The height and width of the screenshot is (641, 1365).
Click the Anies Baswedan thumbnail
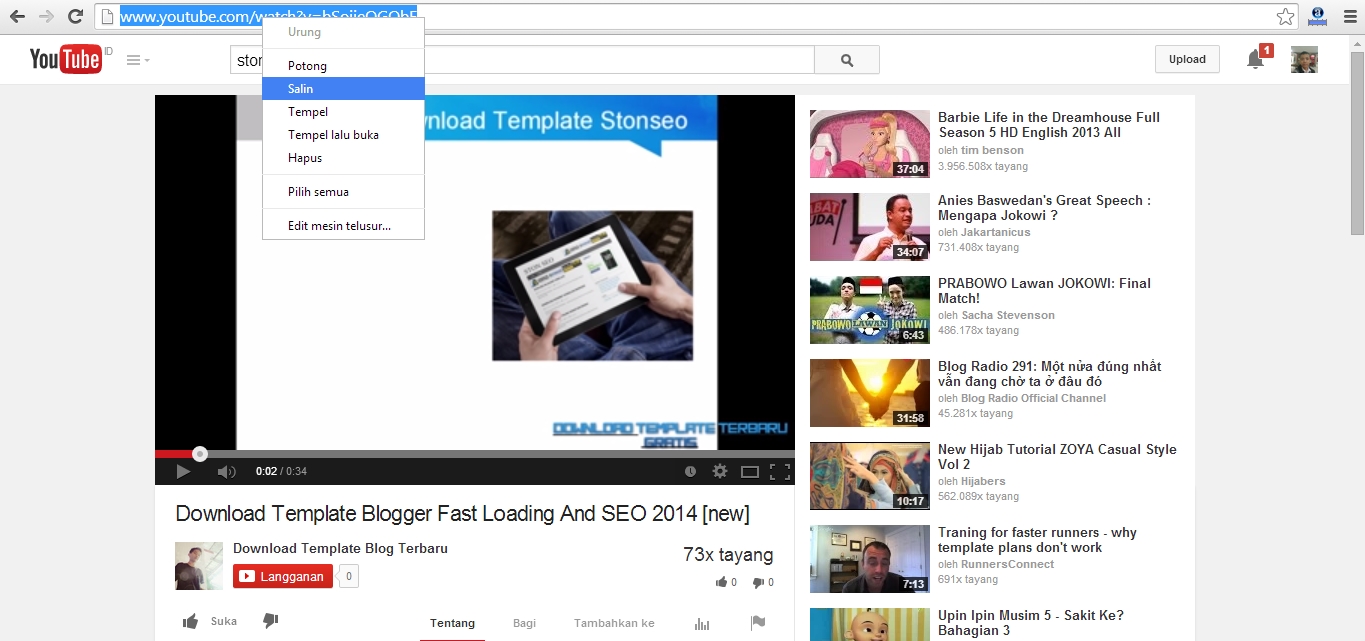(x=870, y=227)
